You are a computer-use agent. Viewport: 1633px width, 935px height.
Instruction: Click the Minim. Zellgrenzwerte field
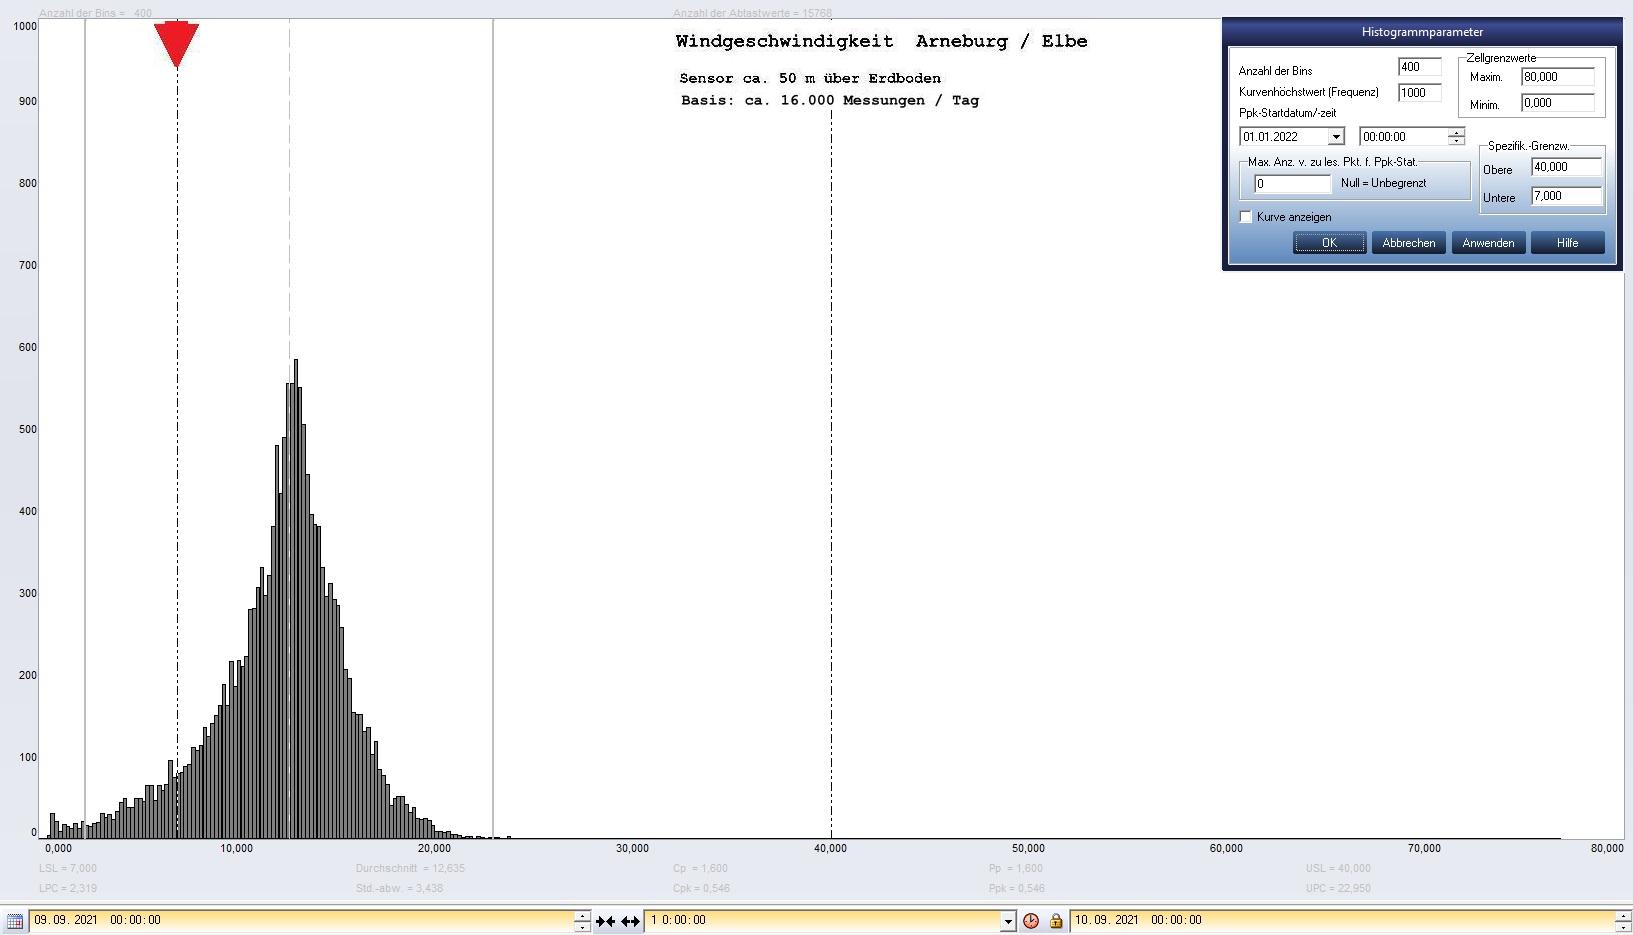(x=1557, y=103)
